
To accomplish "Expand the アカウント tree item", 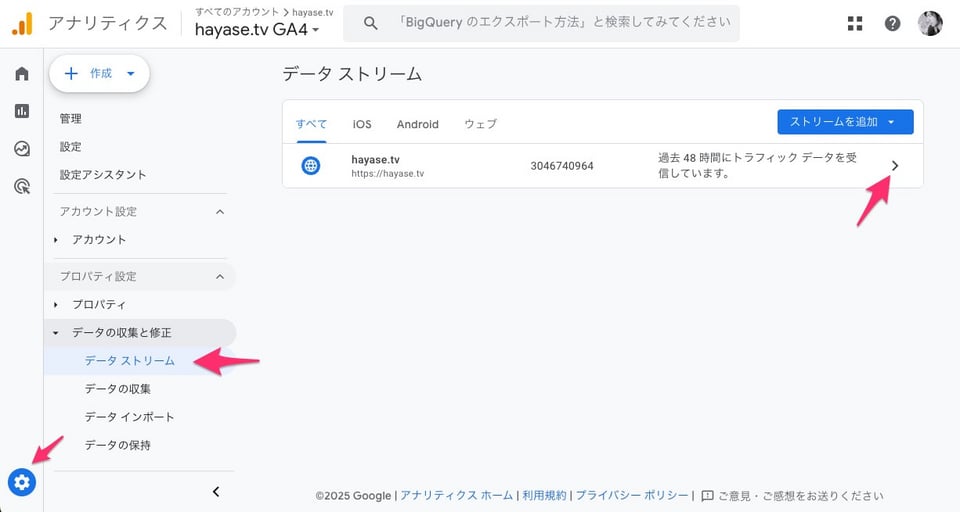I will [x=56, y=240].
